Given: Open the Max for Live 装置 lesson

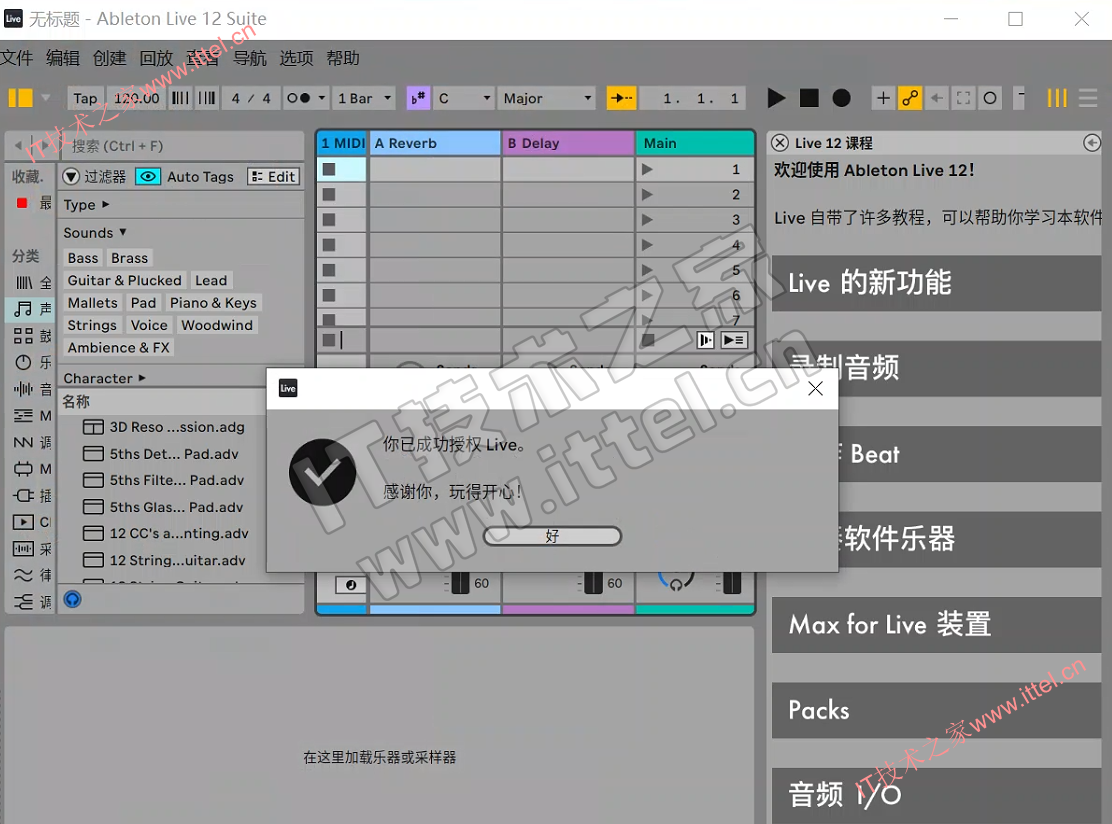Looking at the screenshot, I should [x=936, y=625].
